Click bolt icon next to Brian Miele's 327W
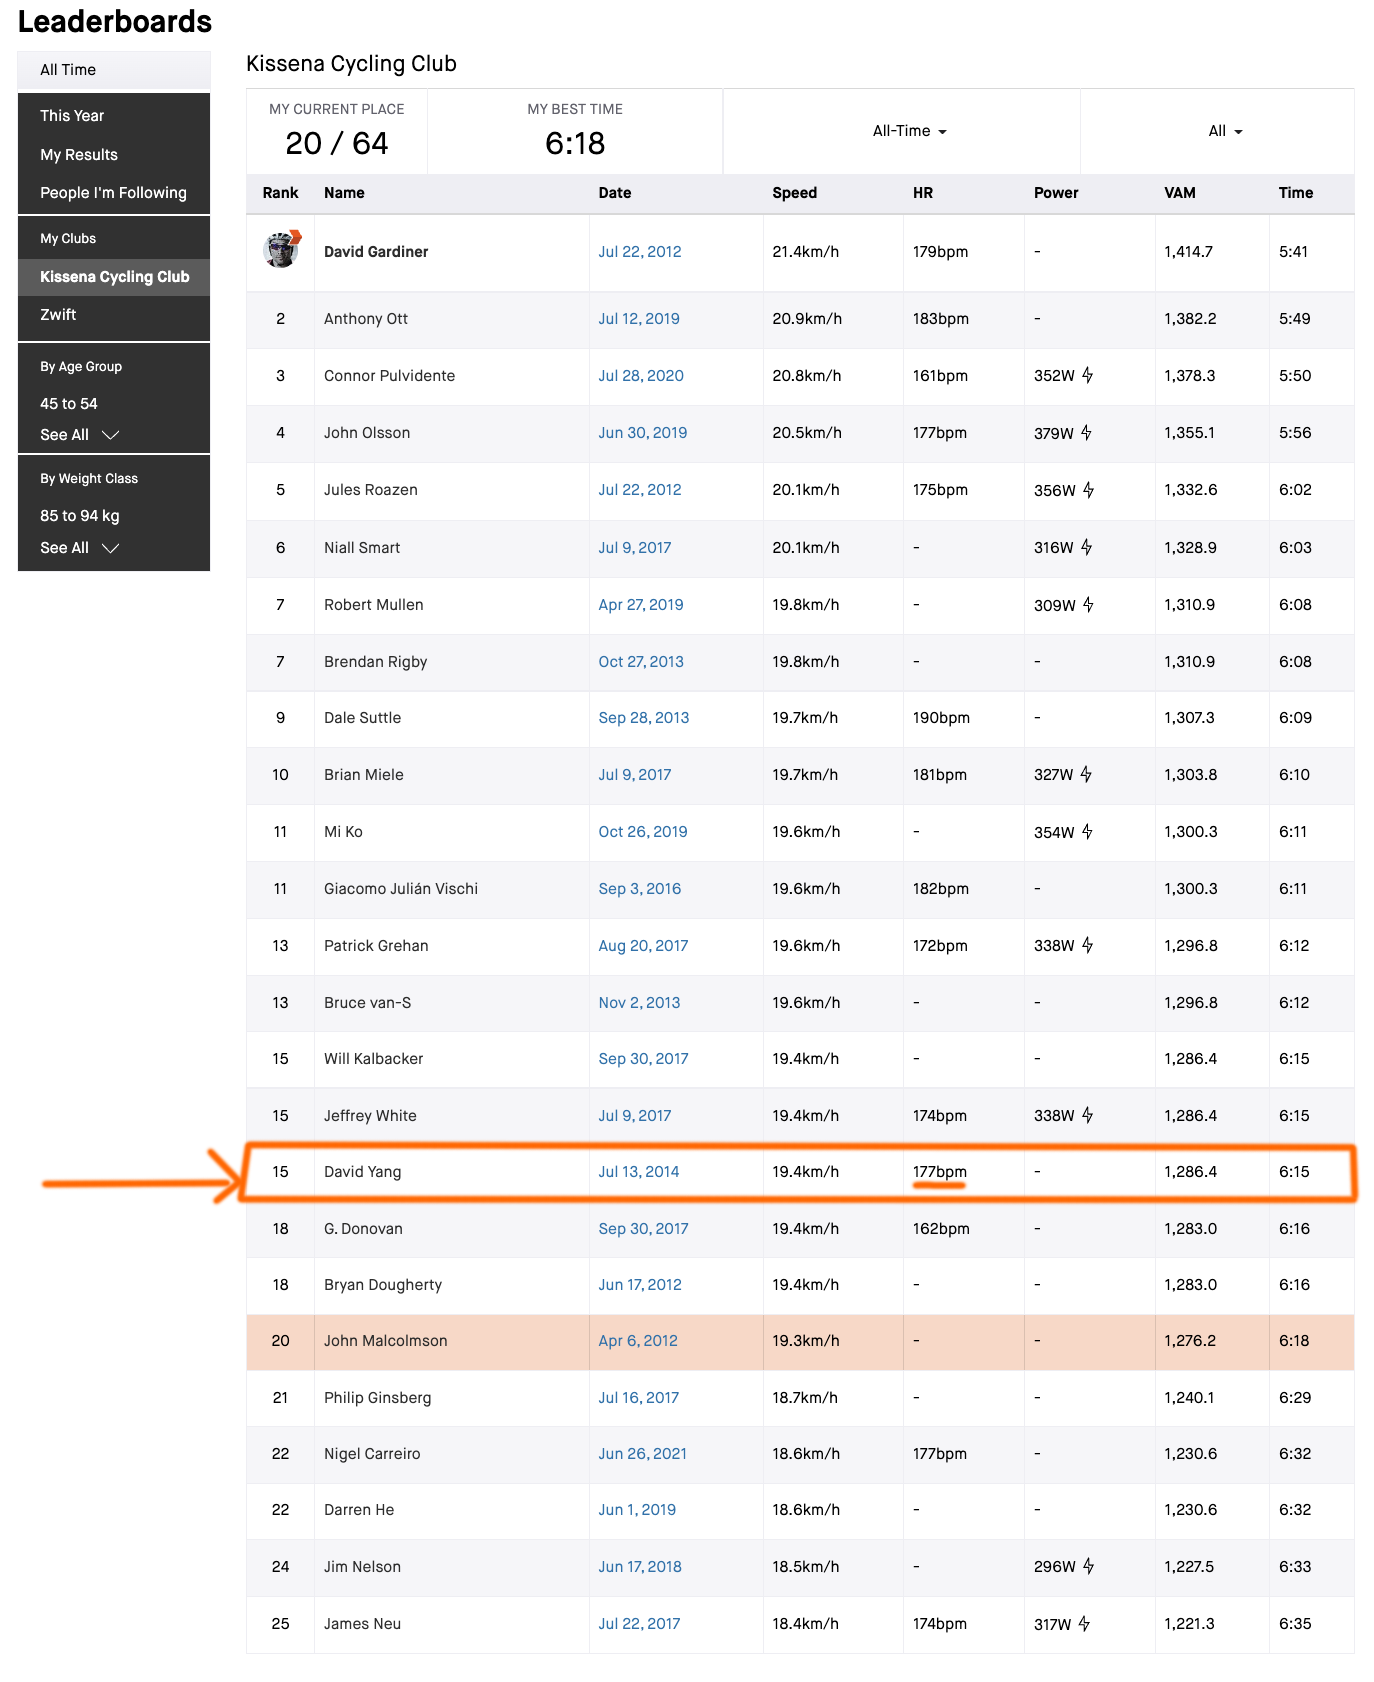The height and width of the screenshot is (1682, 1374). pyautogui.click(x=1086, y=774)
